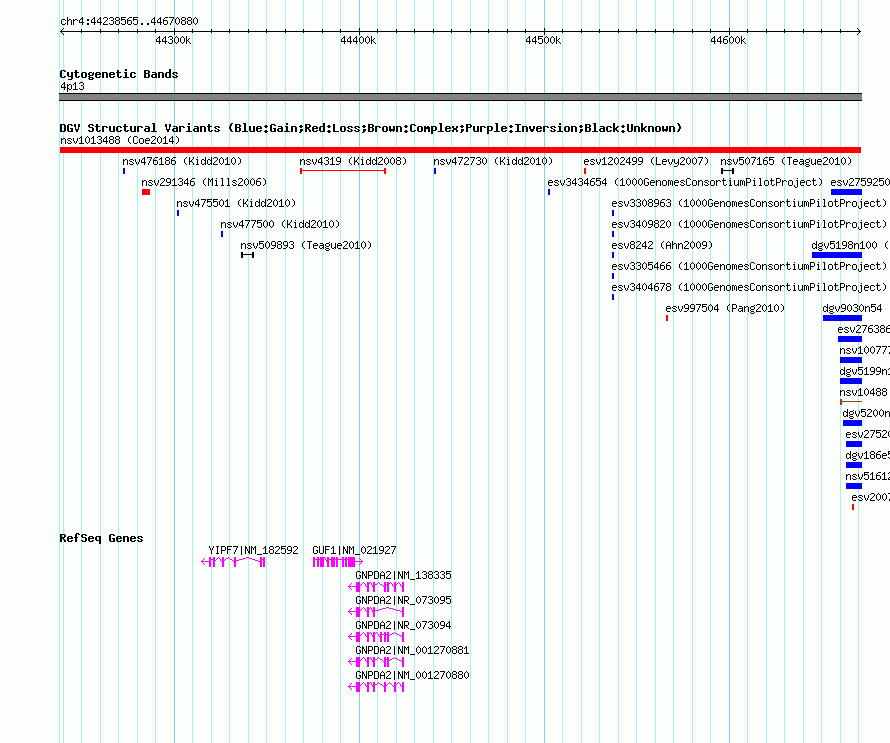Screen dimensions: 890x743
Task: Select the red nsv4319 loss span glyph
Action: (343, 171)
